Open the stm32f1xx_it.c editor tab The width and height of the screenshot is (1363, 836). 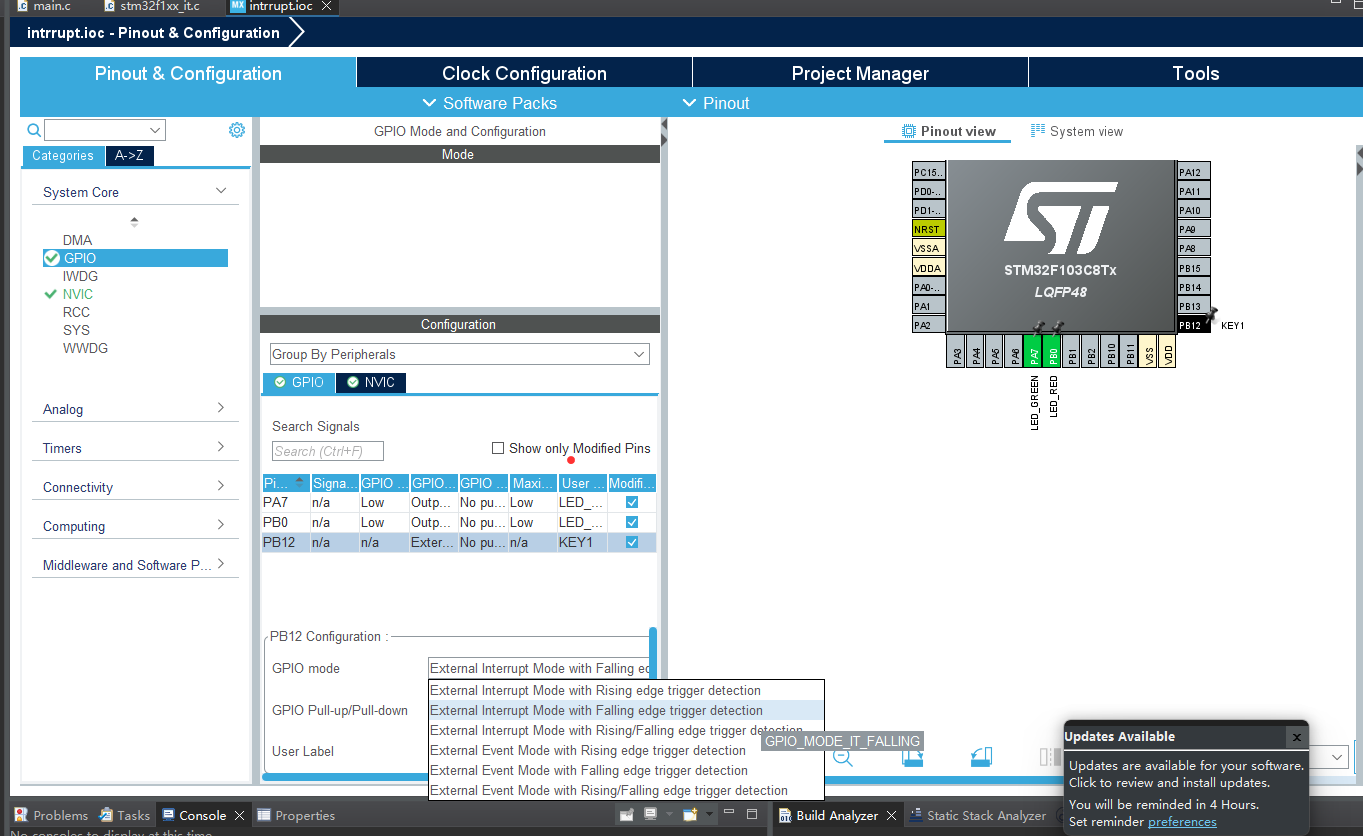pos(151,6)
